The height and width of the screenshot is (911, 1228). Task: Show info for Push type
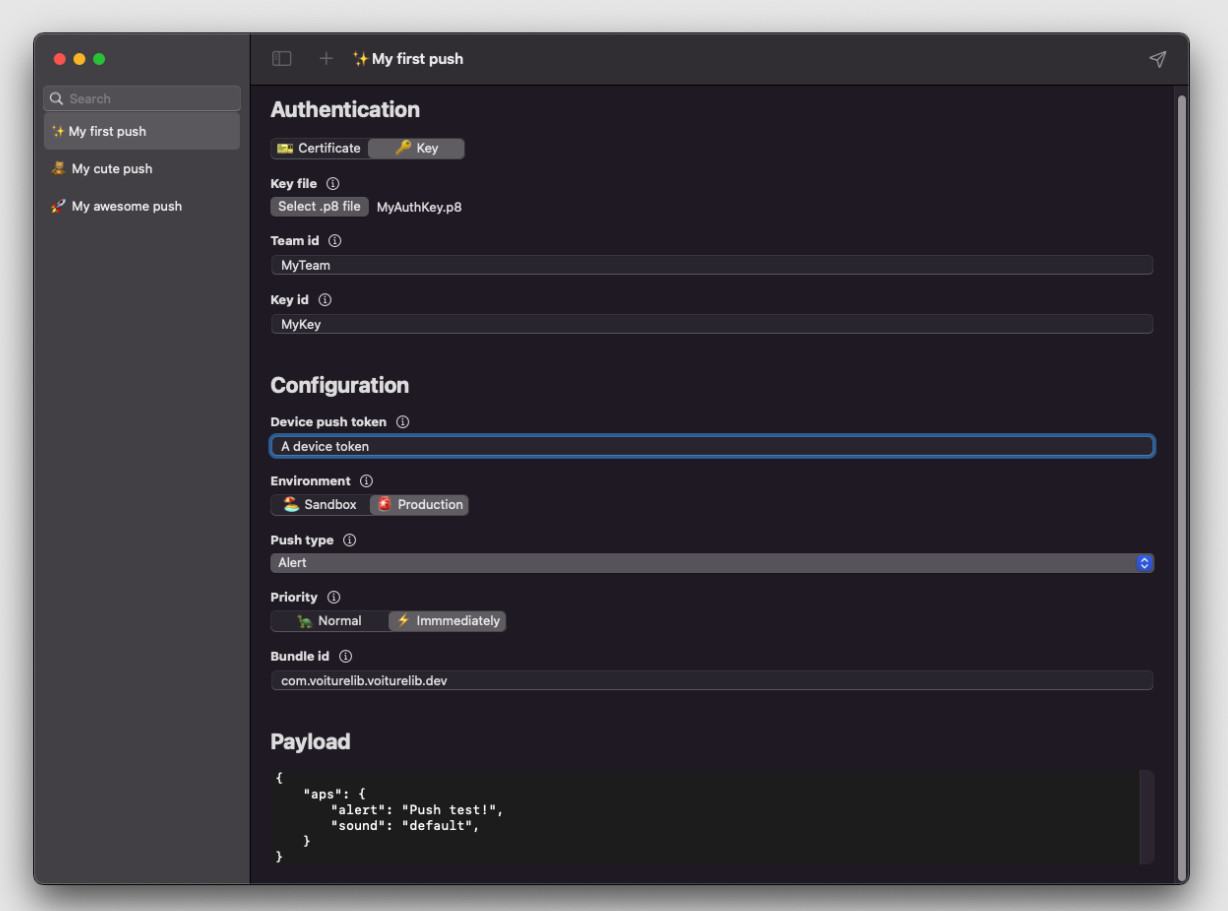click(350, 540)
